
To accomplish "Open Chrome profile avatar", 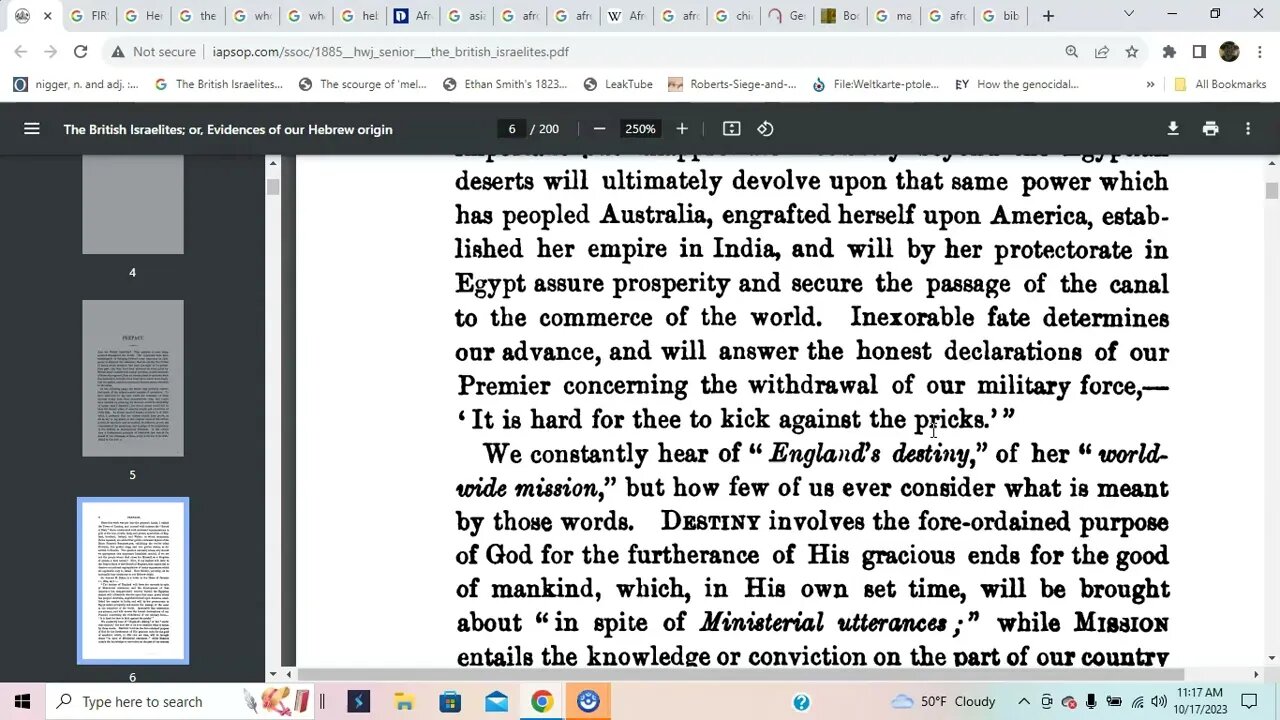I will (x=1229, y=51).
